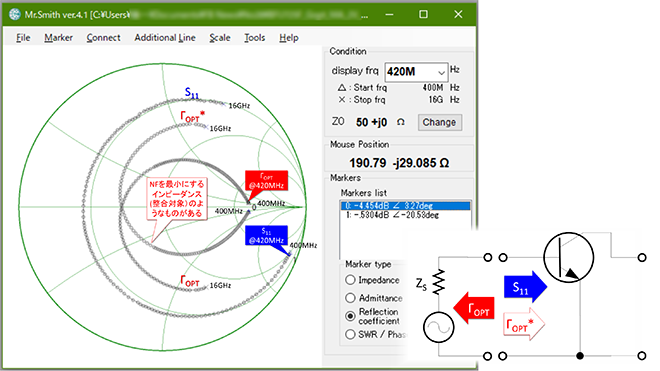Expand the display frq dropdown arrow
This screenshot has height=371, width=660.
pyautogui.click(x=441, y=72)
